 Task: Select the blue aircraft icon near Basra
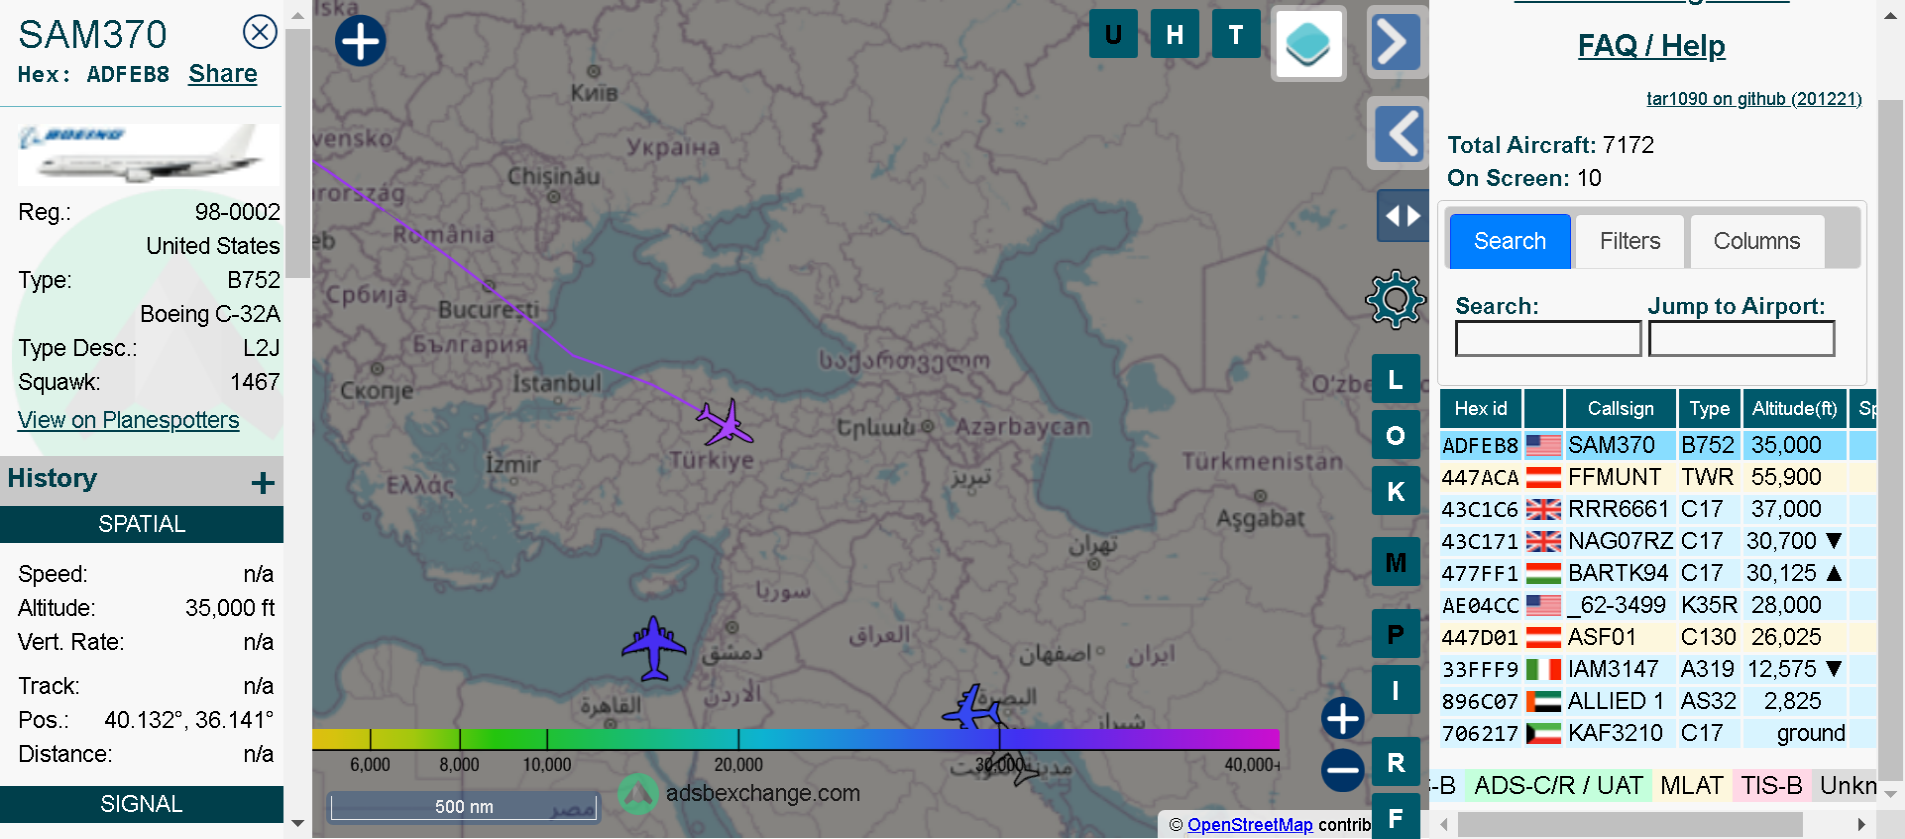coord(972,708)
